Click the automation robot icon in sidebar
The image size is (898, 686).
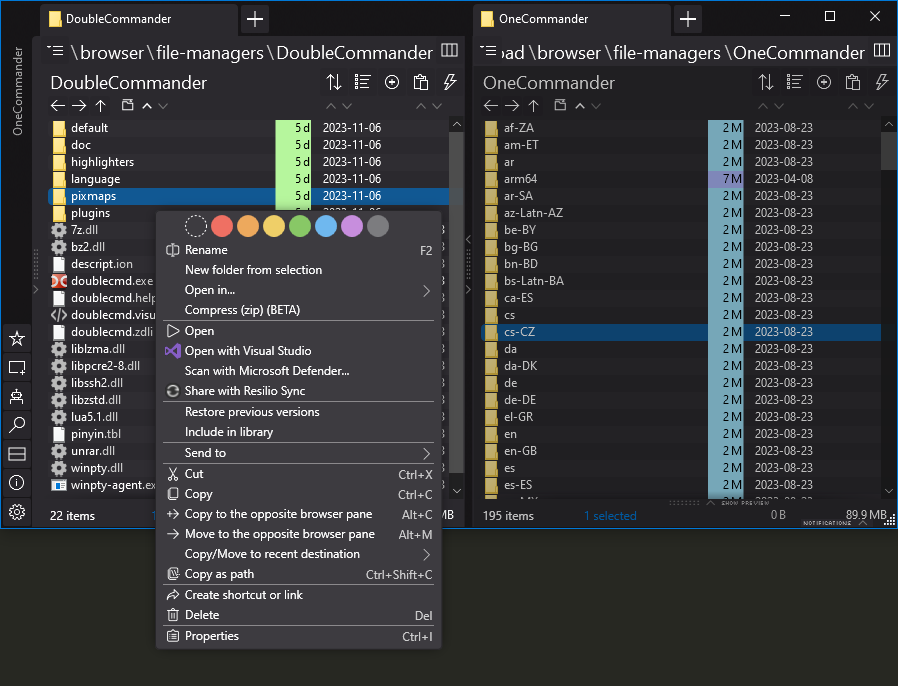pyautogui.click(x=17, y=397)
